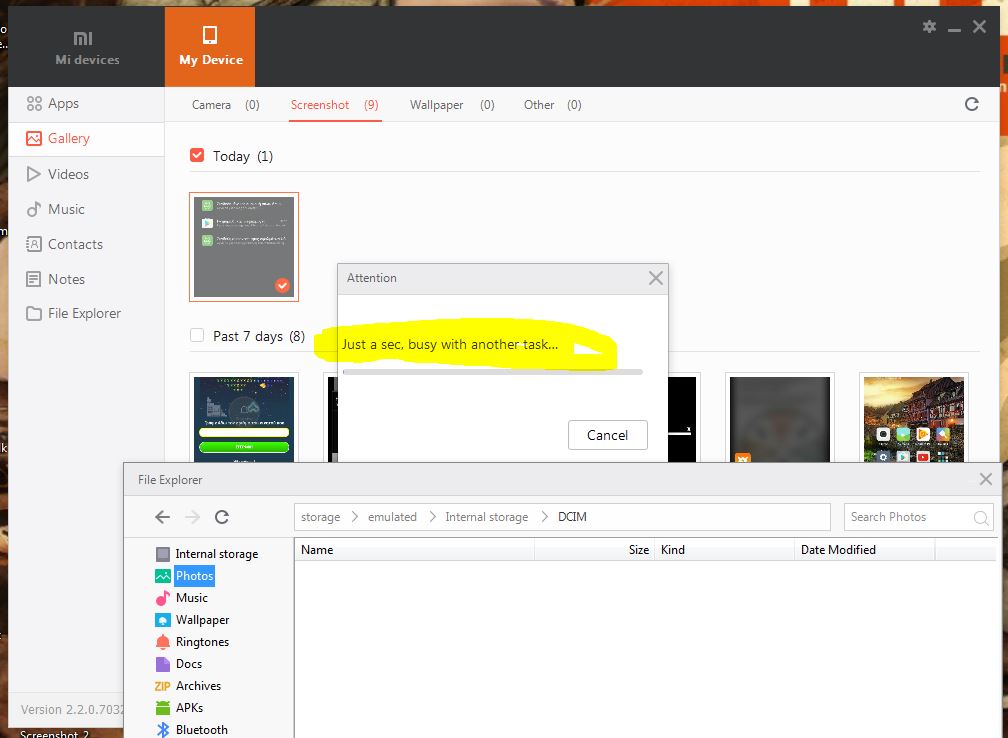Expand the Internal storage breadcrumb arrow
The height and width of the screenshot is (738, 1008).
544,517
